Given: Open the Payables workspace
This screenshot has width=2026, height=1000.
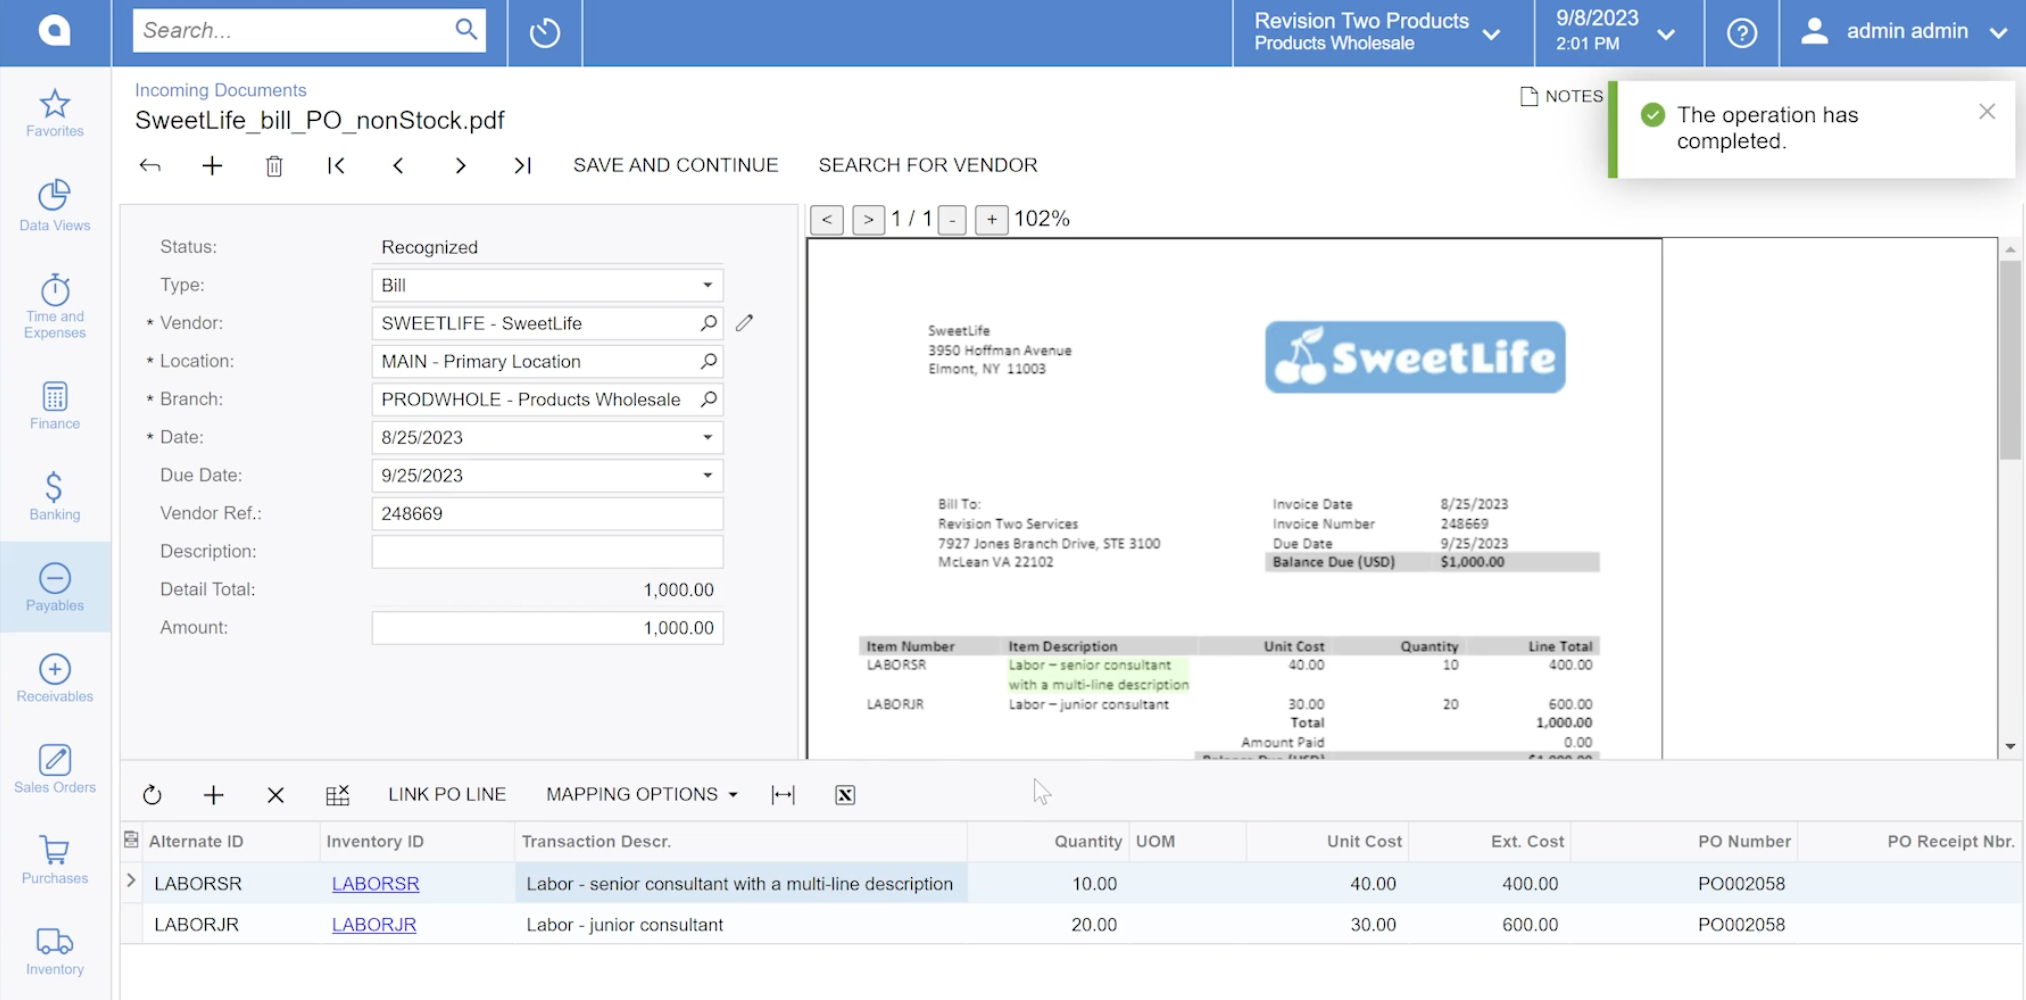Looking at the screenshot, I should coord(55,587).
